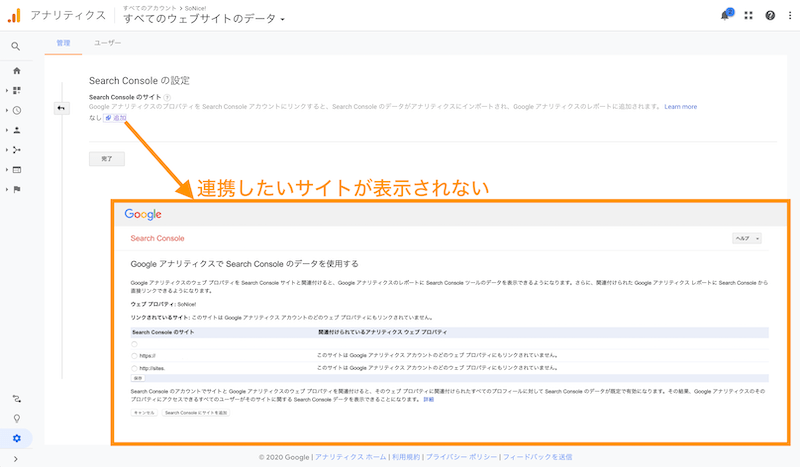Image resolution: width=800 pixels, height=467 pixels.
Task: Click the Google logo in Search Console page
Action: [x=143, y=214]
